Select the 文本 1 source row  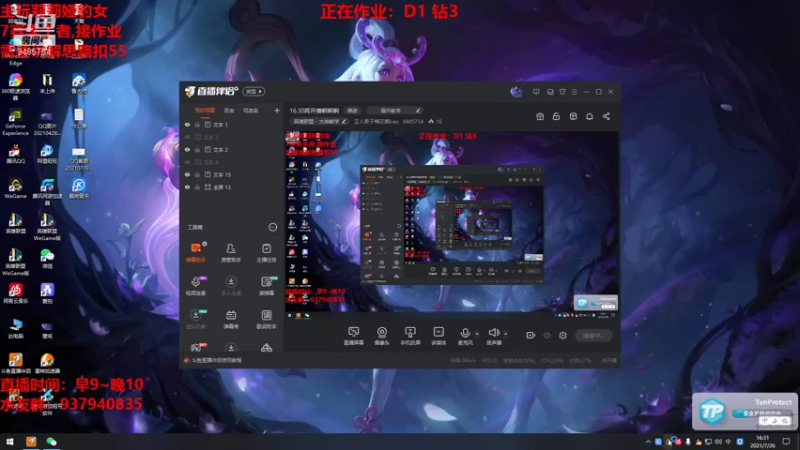click(232, 124)
